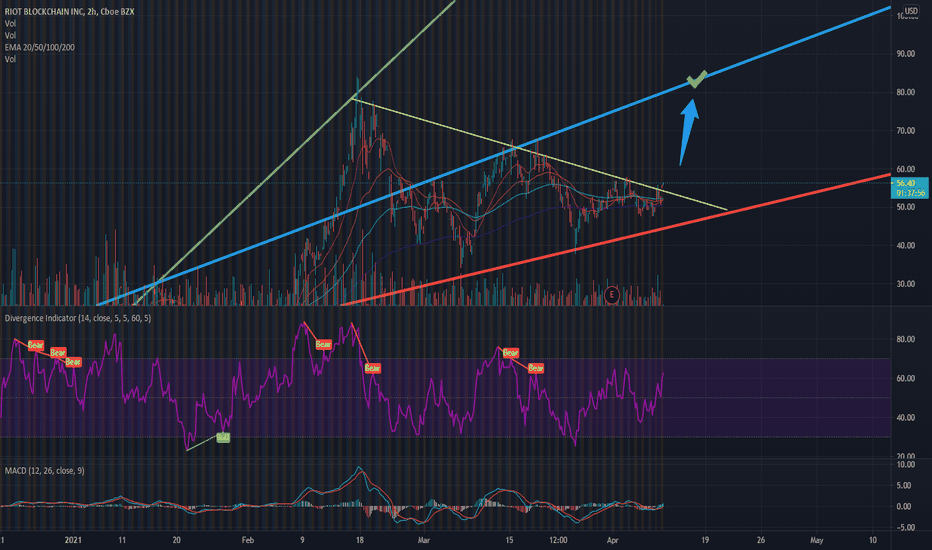Select the blue upward arrow drawing
The width and height of the screenshot is (932, 550).
click(688, 132)
